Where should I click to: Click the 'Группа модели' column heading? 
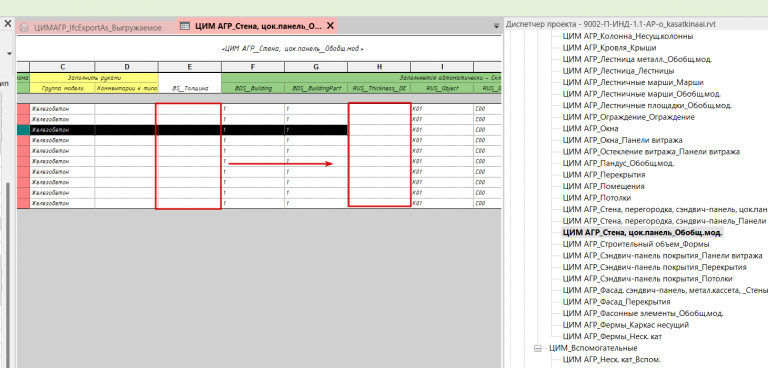(x=62, y=88)
